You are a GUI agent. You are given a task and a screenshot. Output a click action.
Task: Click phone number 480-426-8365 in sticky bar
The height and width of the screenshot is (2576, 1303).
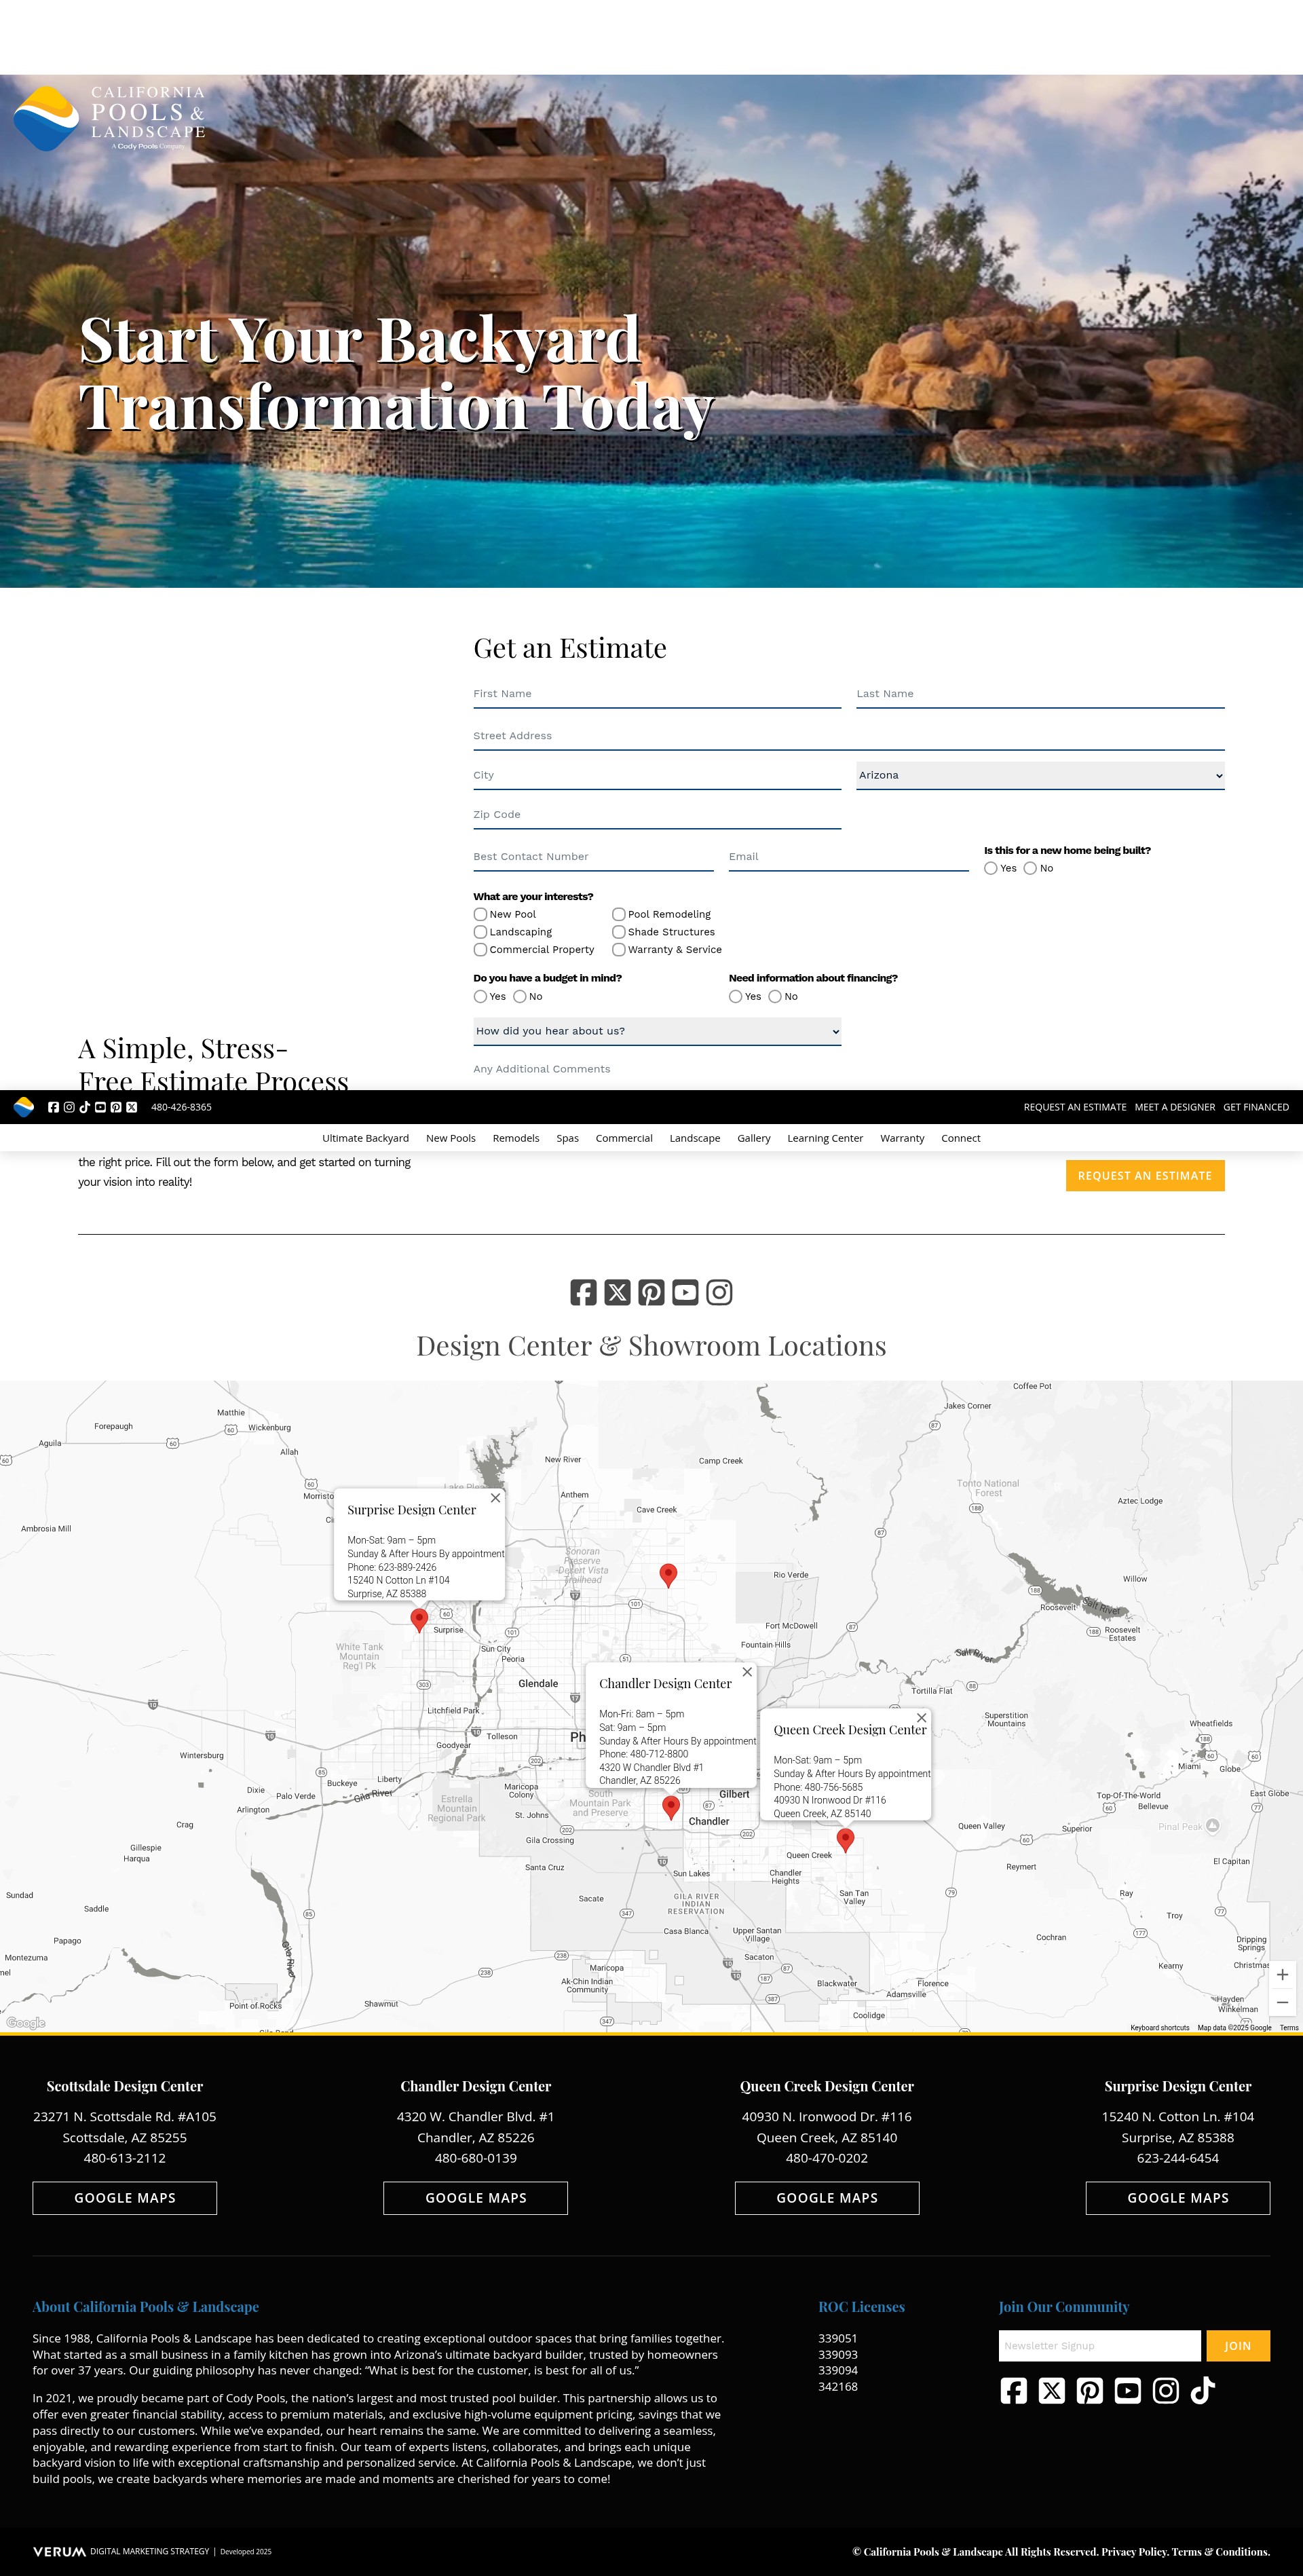coord(181,1107)
